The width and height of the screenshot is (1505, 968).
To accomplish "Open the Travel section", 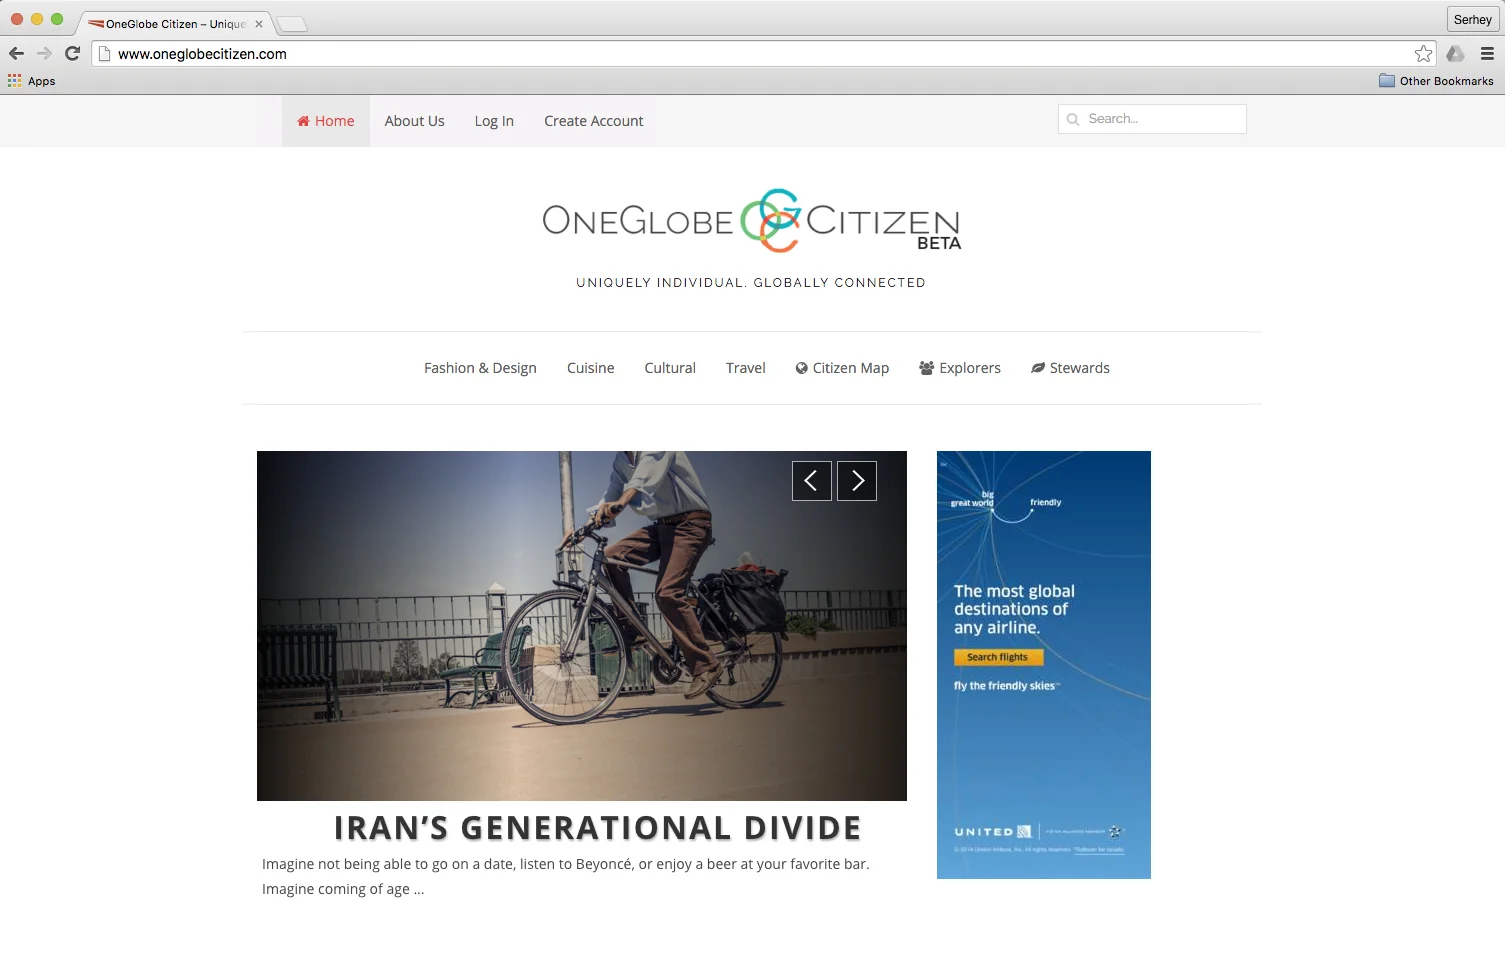I will [746, 368].
